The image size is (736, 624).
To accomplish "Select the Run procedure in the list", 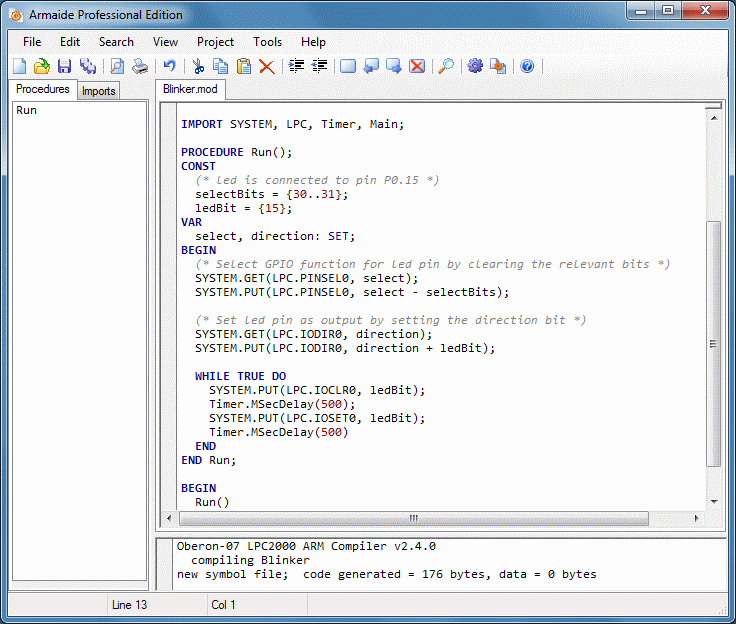I will tap(27, 110).
